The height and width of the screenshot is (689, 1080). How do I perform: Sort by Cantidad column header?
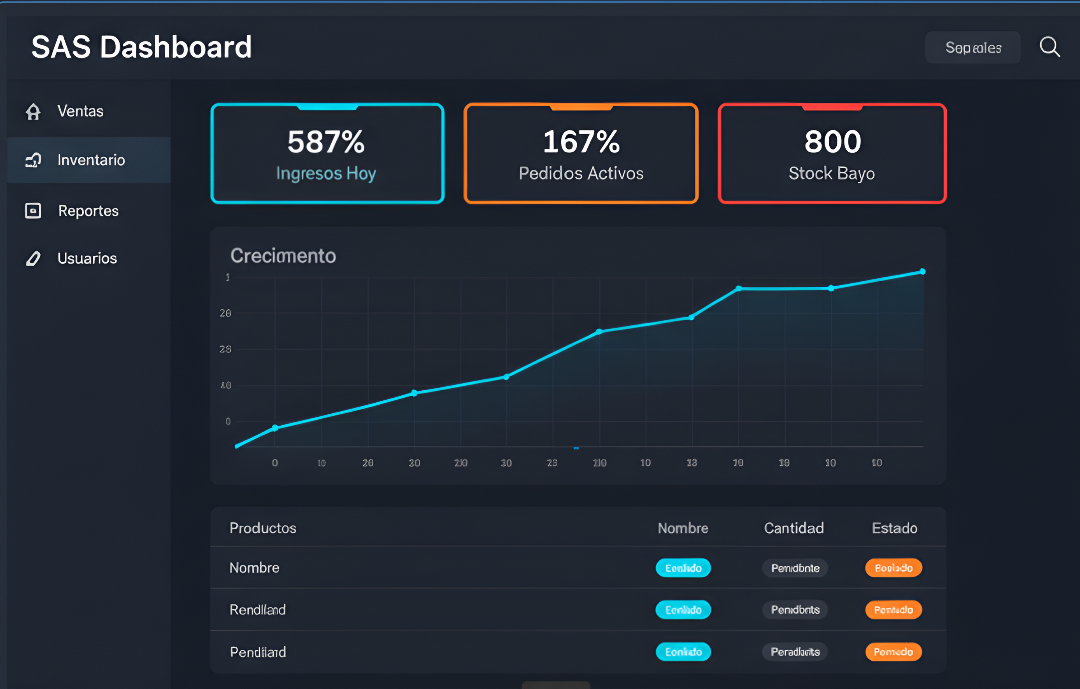[794, 528]
